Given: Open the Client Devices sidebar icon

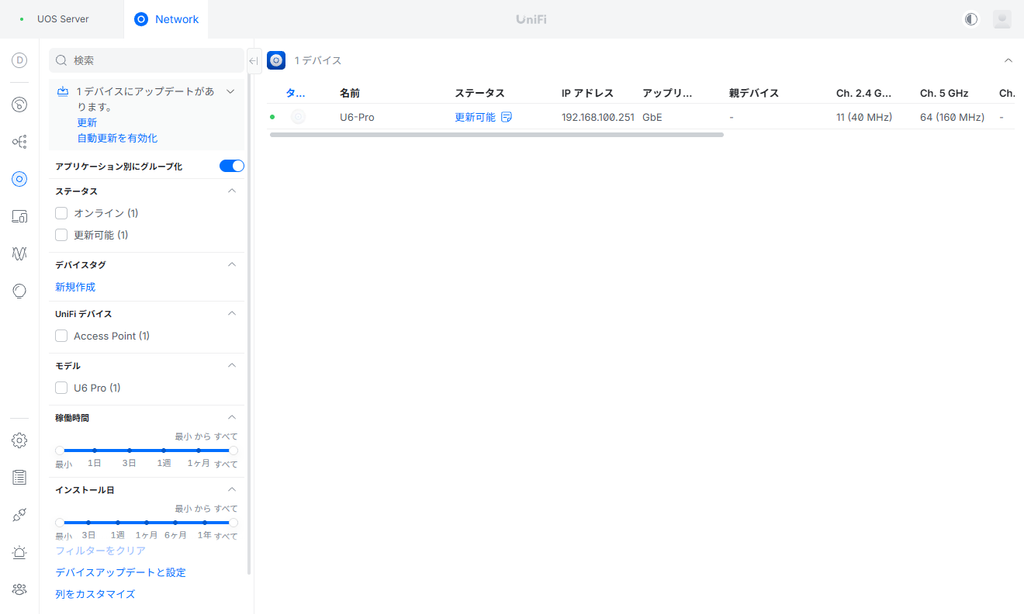Looking at the screenshot, I should pyautogui.click(x=20, y=216).
